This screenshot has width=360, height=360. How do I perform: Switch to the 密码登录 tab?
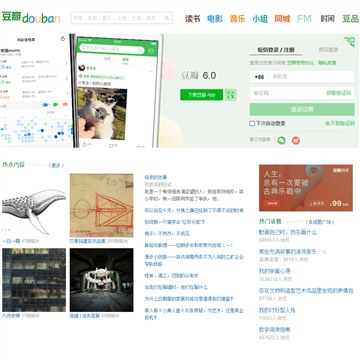click(x=328, y=50)
